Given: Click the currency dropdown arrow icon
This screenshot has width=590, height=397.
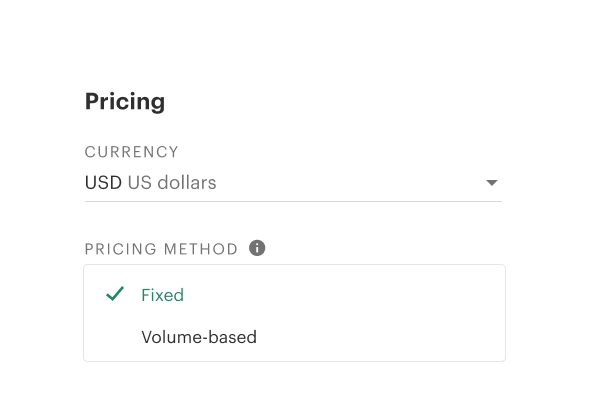Looking at the screenshot, I should point(491,183).
